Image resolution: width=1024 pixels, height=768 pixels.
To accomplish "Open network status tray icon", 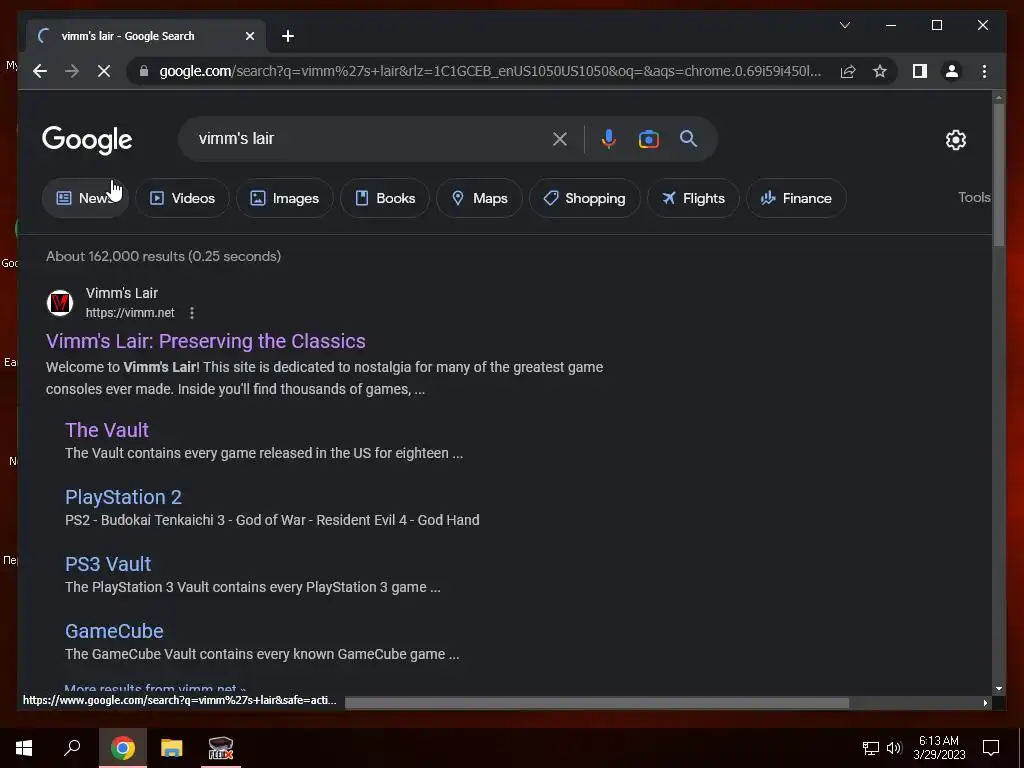I will (871, 748).
